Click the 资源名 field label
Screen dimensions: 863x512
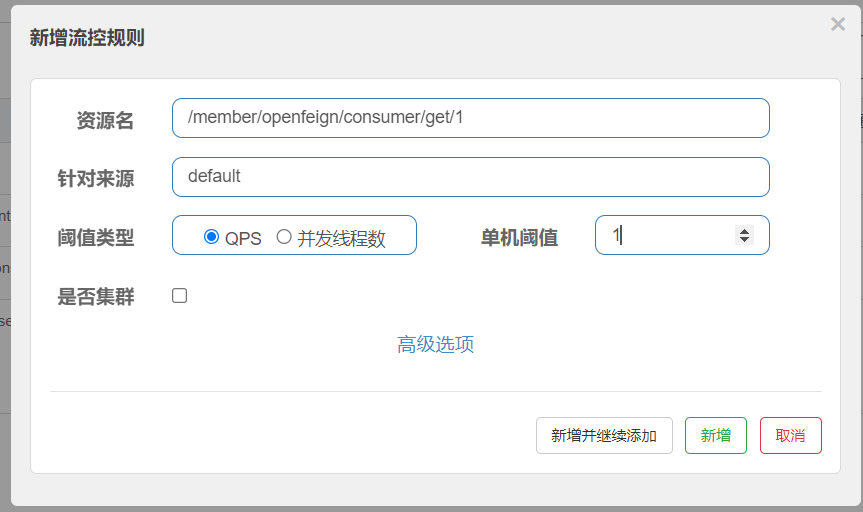click(x=105, y=121)
